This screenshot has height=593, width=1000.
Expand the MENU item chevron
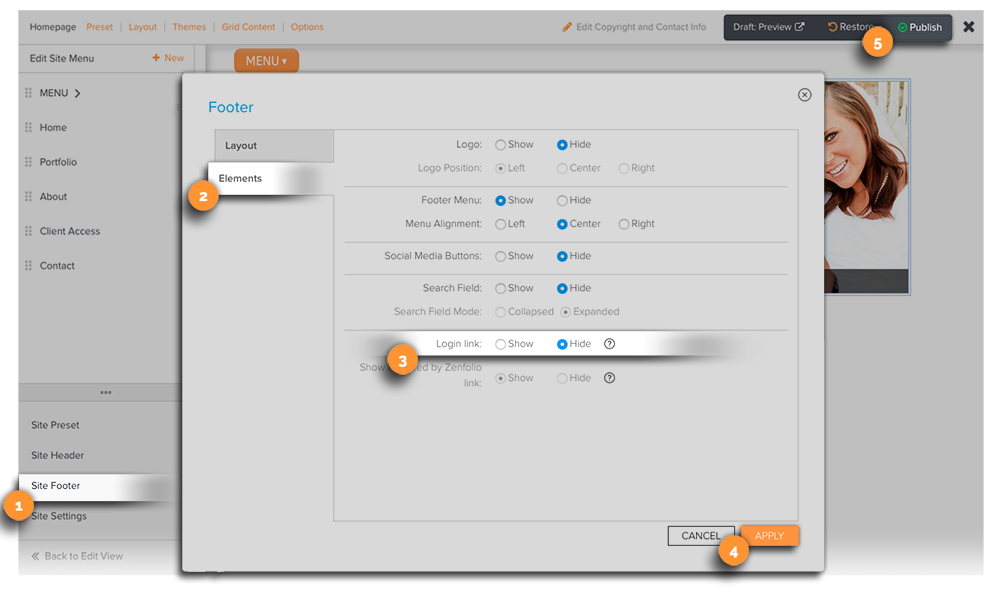77,93
